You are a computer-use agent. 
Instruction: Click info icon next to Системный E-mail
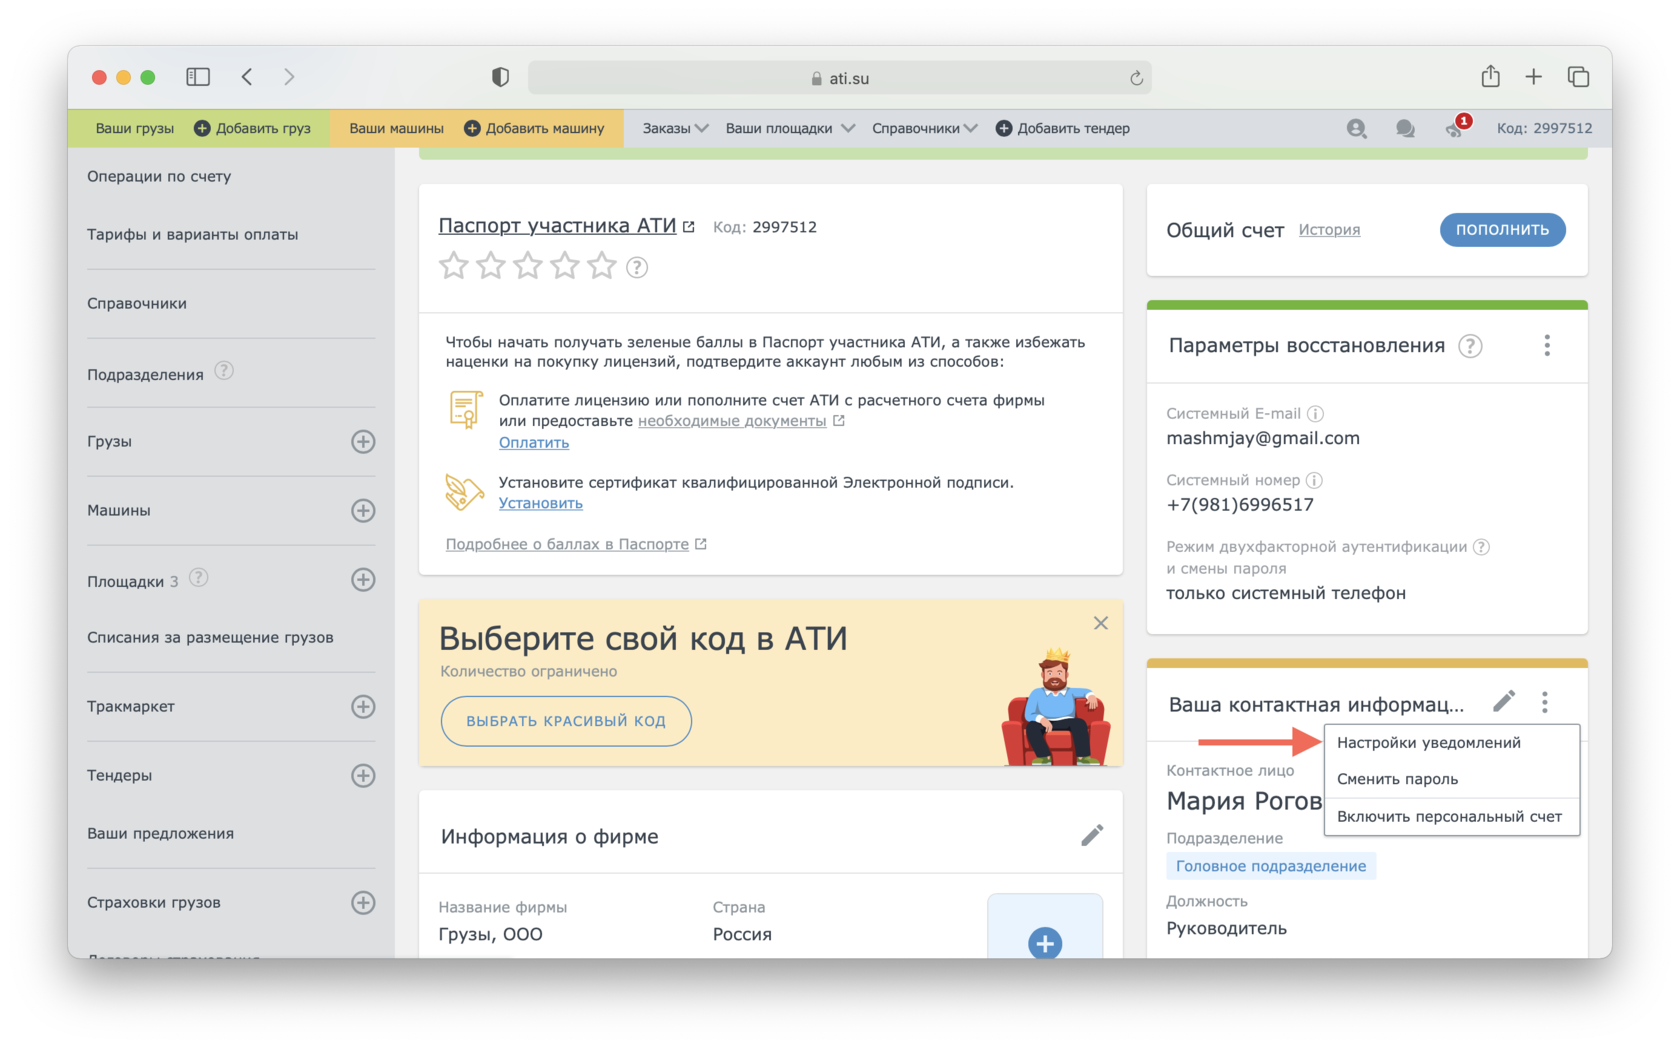click(x=1316, y=413)
